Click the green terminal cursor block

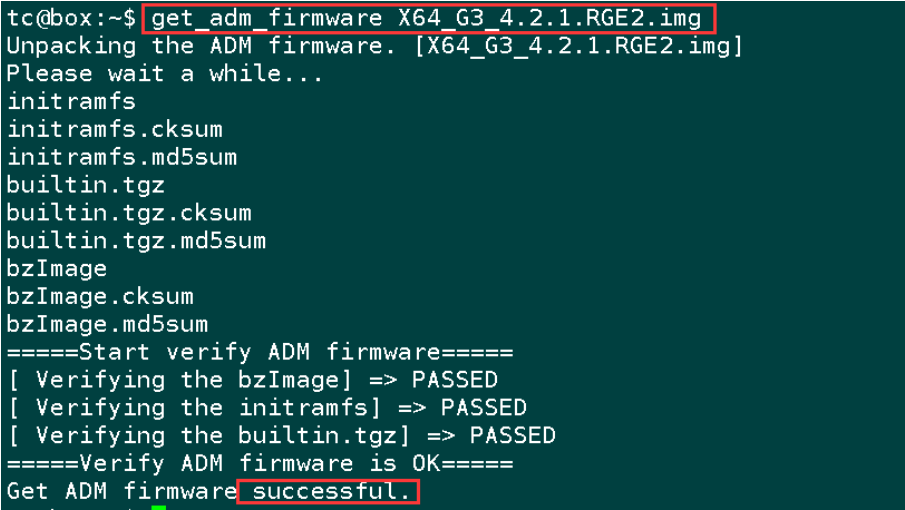[159, 508]
